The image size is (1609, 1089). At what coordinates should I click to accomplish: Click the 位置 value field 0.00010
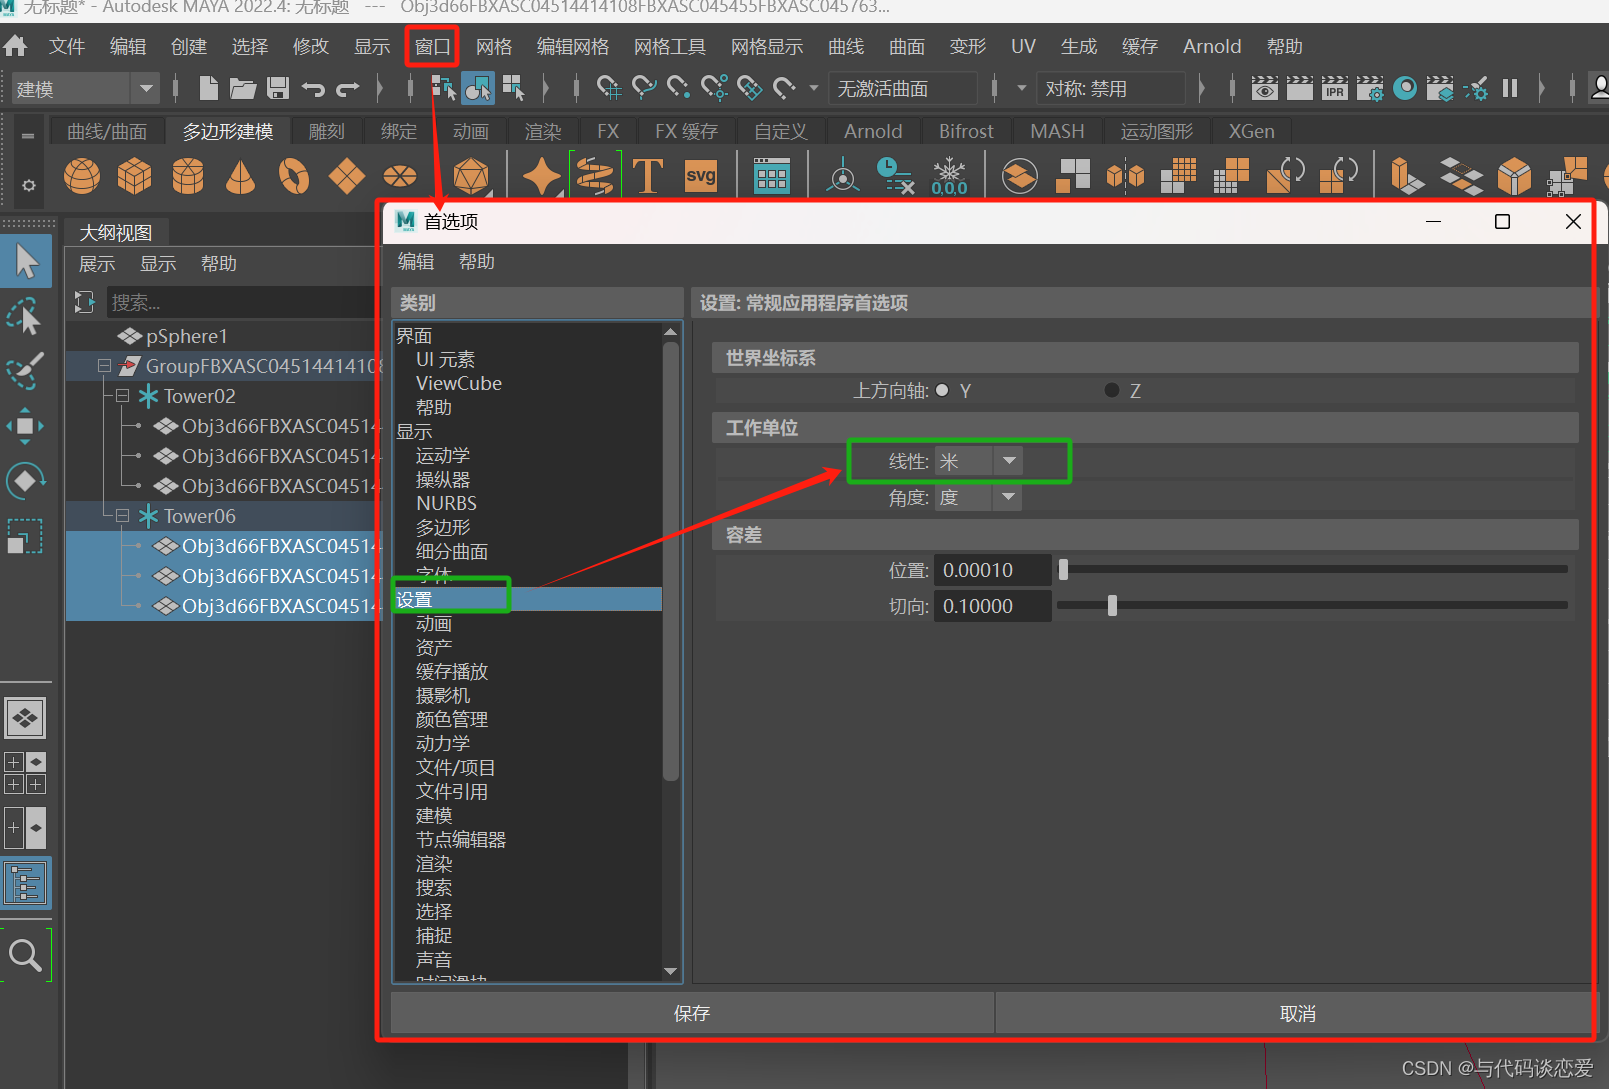[x=992, y=570]
